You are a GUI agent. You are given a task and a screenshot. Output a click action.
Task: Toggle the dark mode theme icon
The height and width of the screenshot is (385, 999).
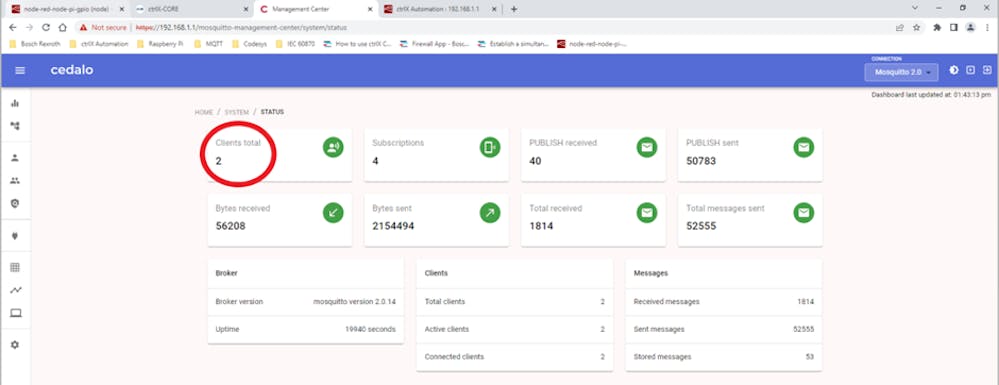(x=954, y=70)
